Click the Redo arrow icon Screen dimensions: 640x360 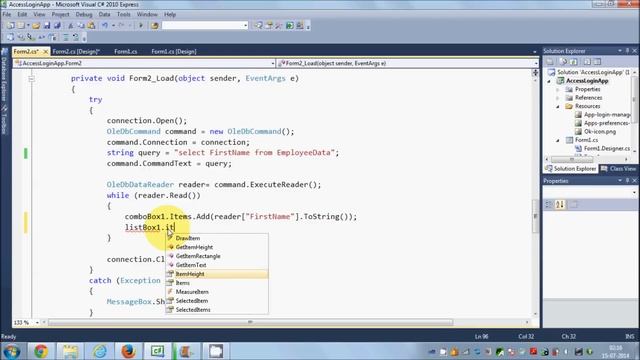tap(121, 25)
